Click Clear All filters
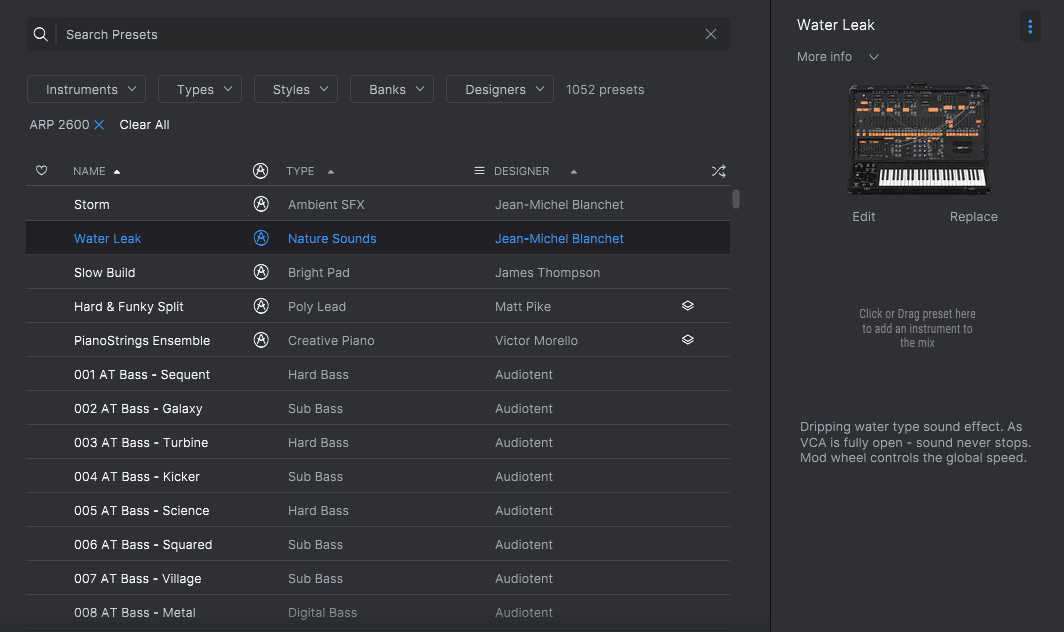The width and height of the screenshot is (1064, 632). click(144, 125)
